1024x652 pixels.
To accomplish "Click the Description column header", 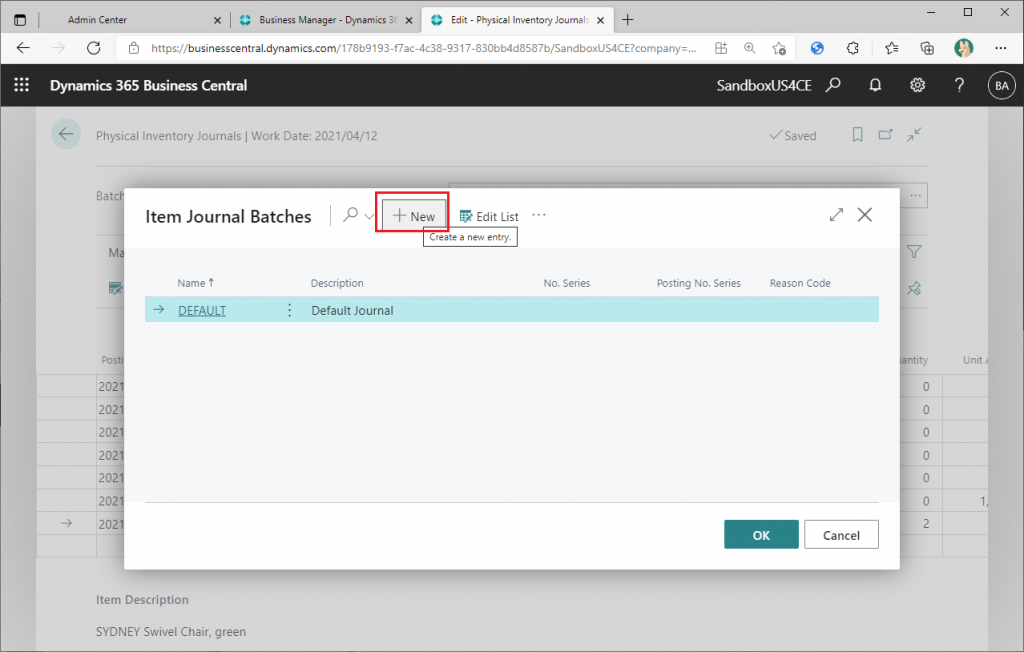I will point(337,283).
